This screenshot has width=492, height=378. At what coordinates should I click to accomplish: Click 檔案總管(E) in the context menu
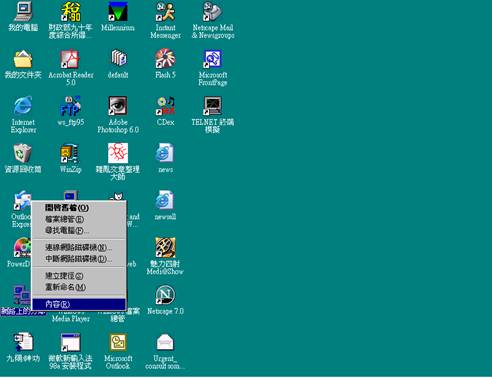click(79, 219)
